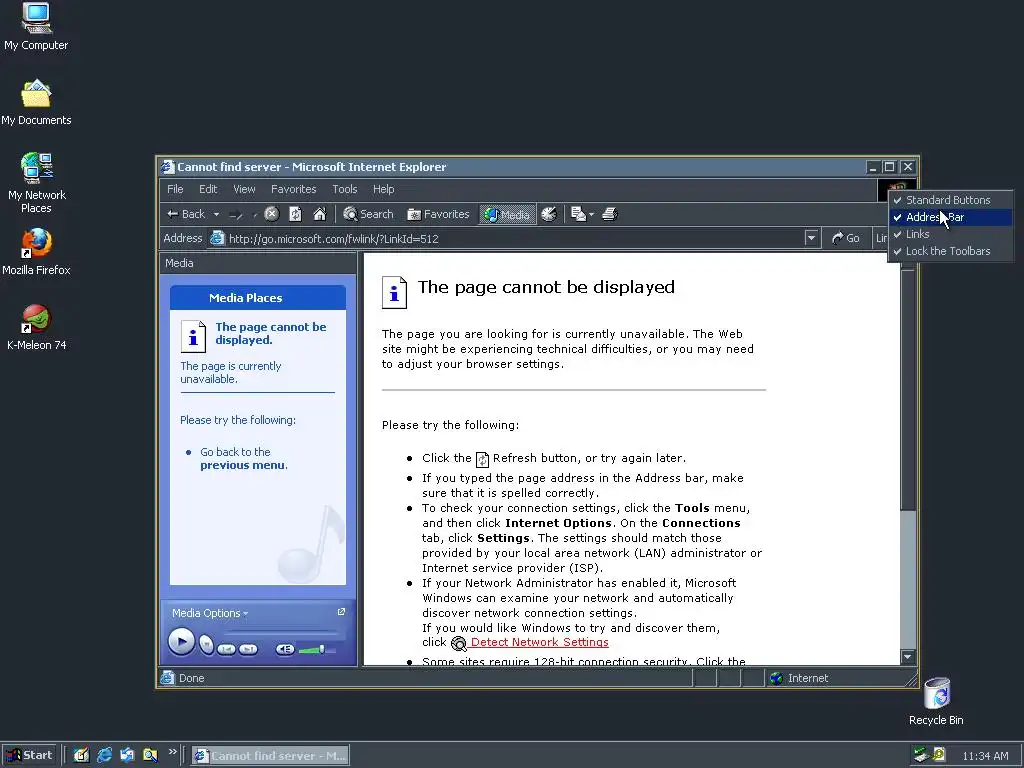The height and width of the screenshot is (768, 1024).
Task: Click the Mail toolbar icon
Action: 578,214
